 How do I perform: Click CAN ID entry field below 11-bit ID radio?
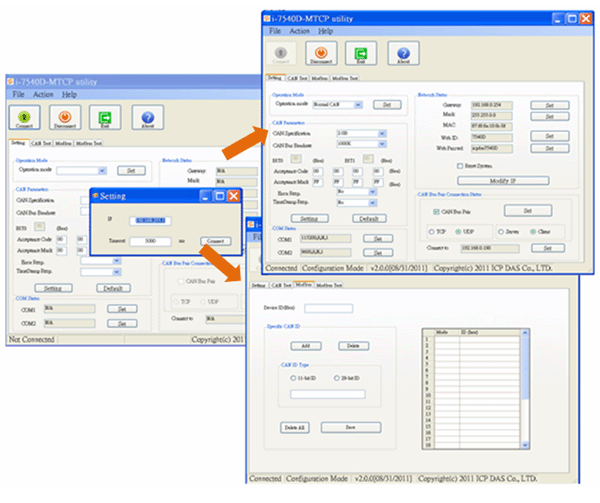coord(328,394)
